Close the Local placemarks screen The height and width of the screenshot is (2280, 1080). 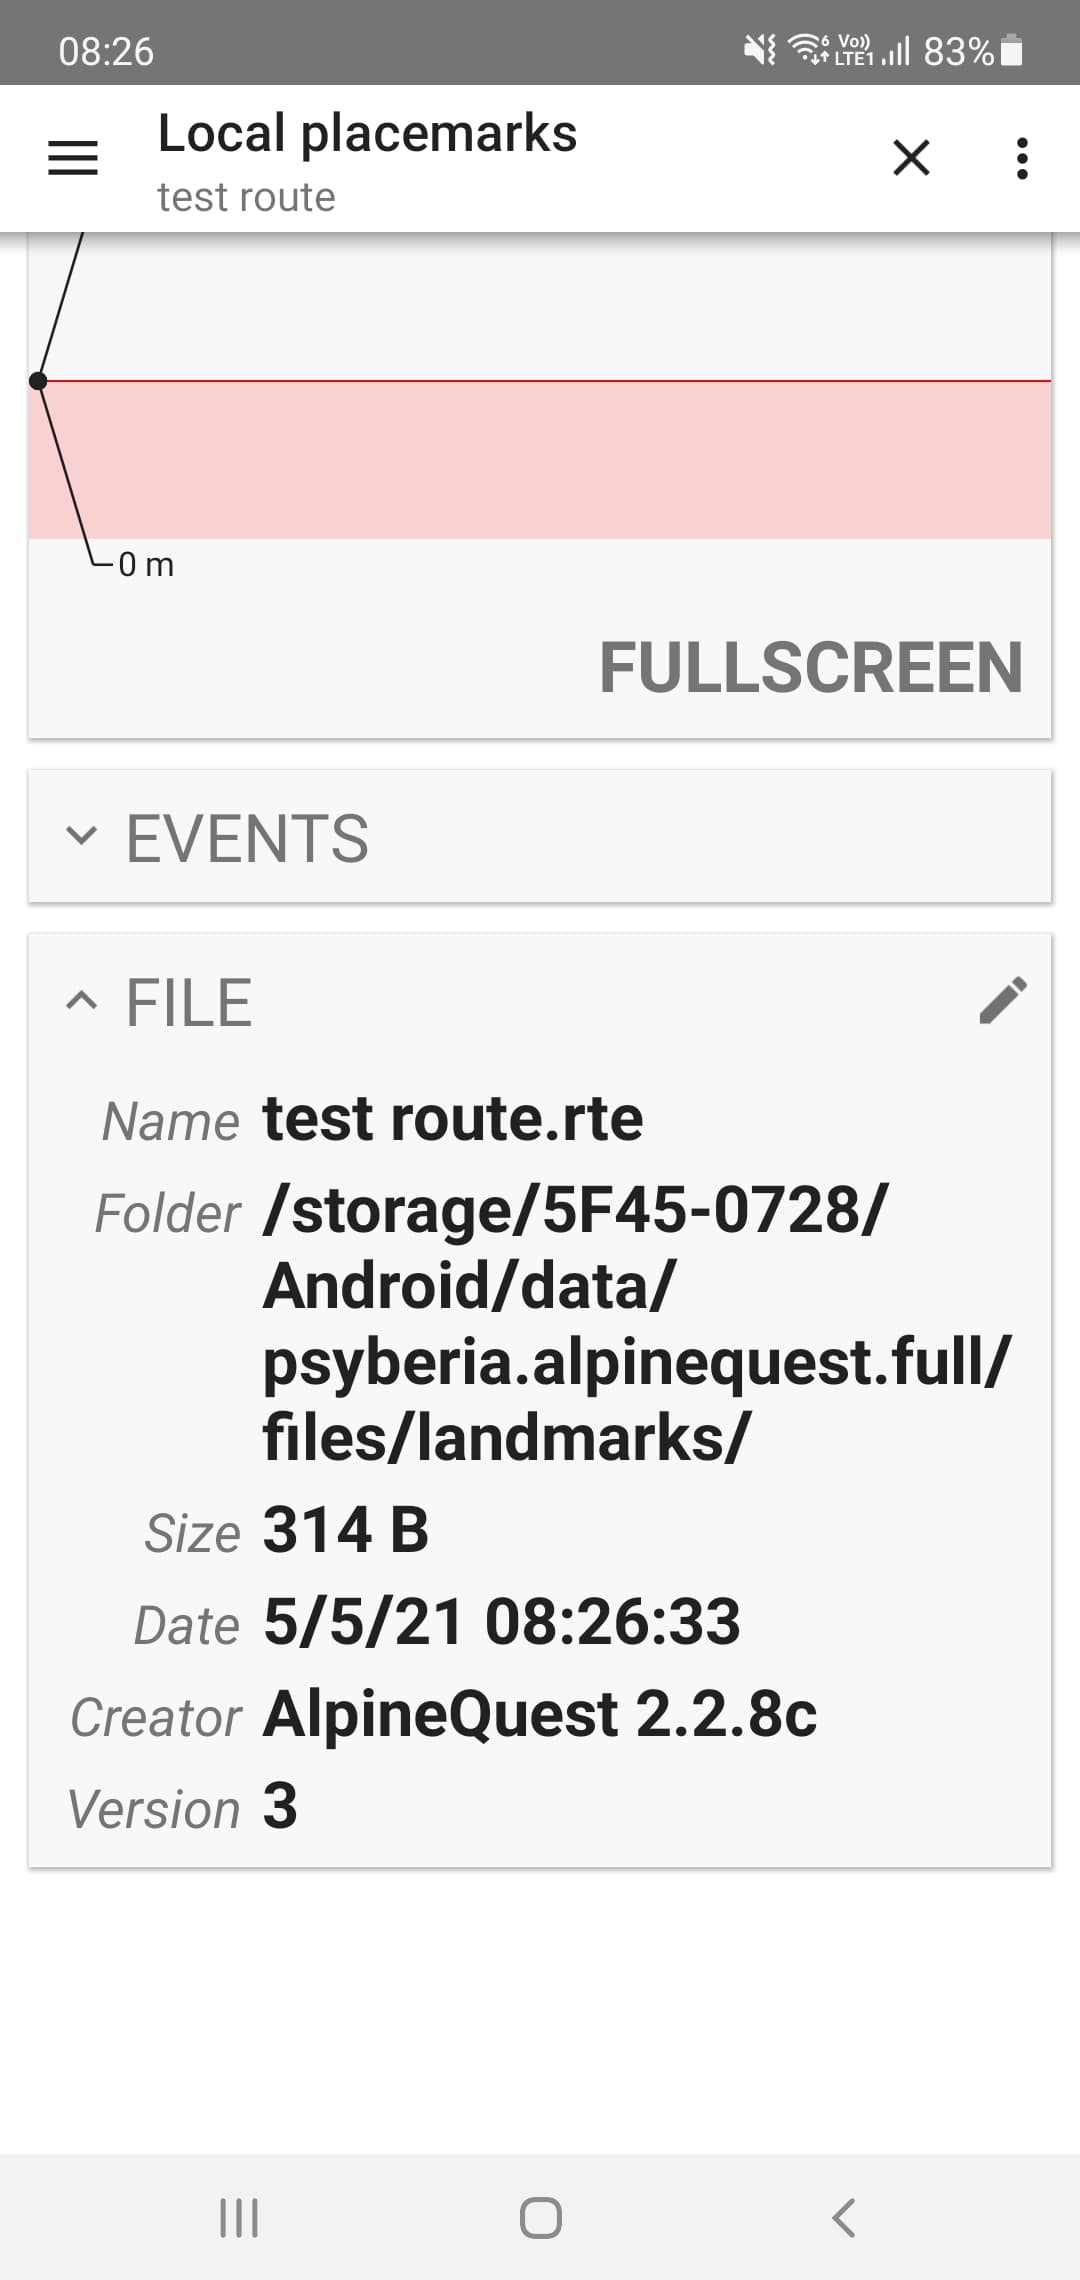910,158
